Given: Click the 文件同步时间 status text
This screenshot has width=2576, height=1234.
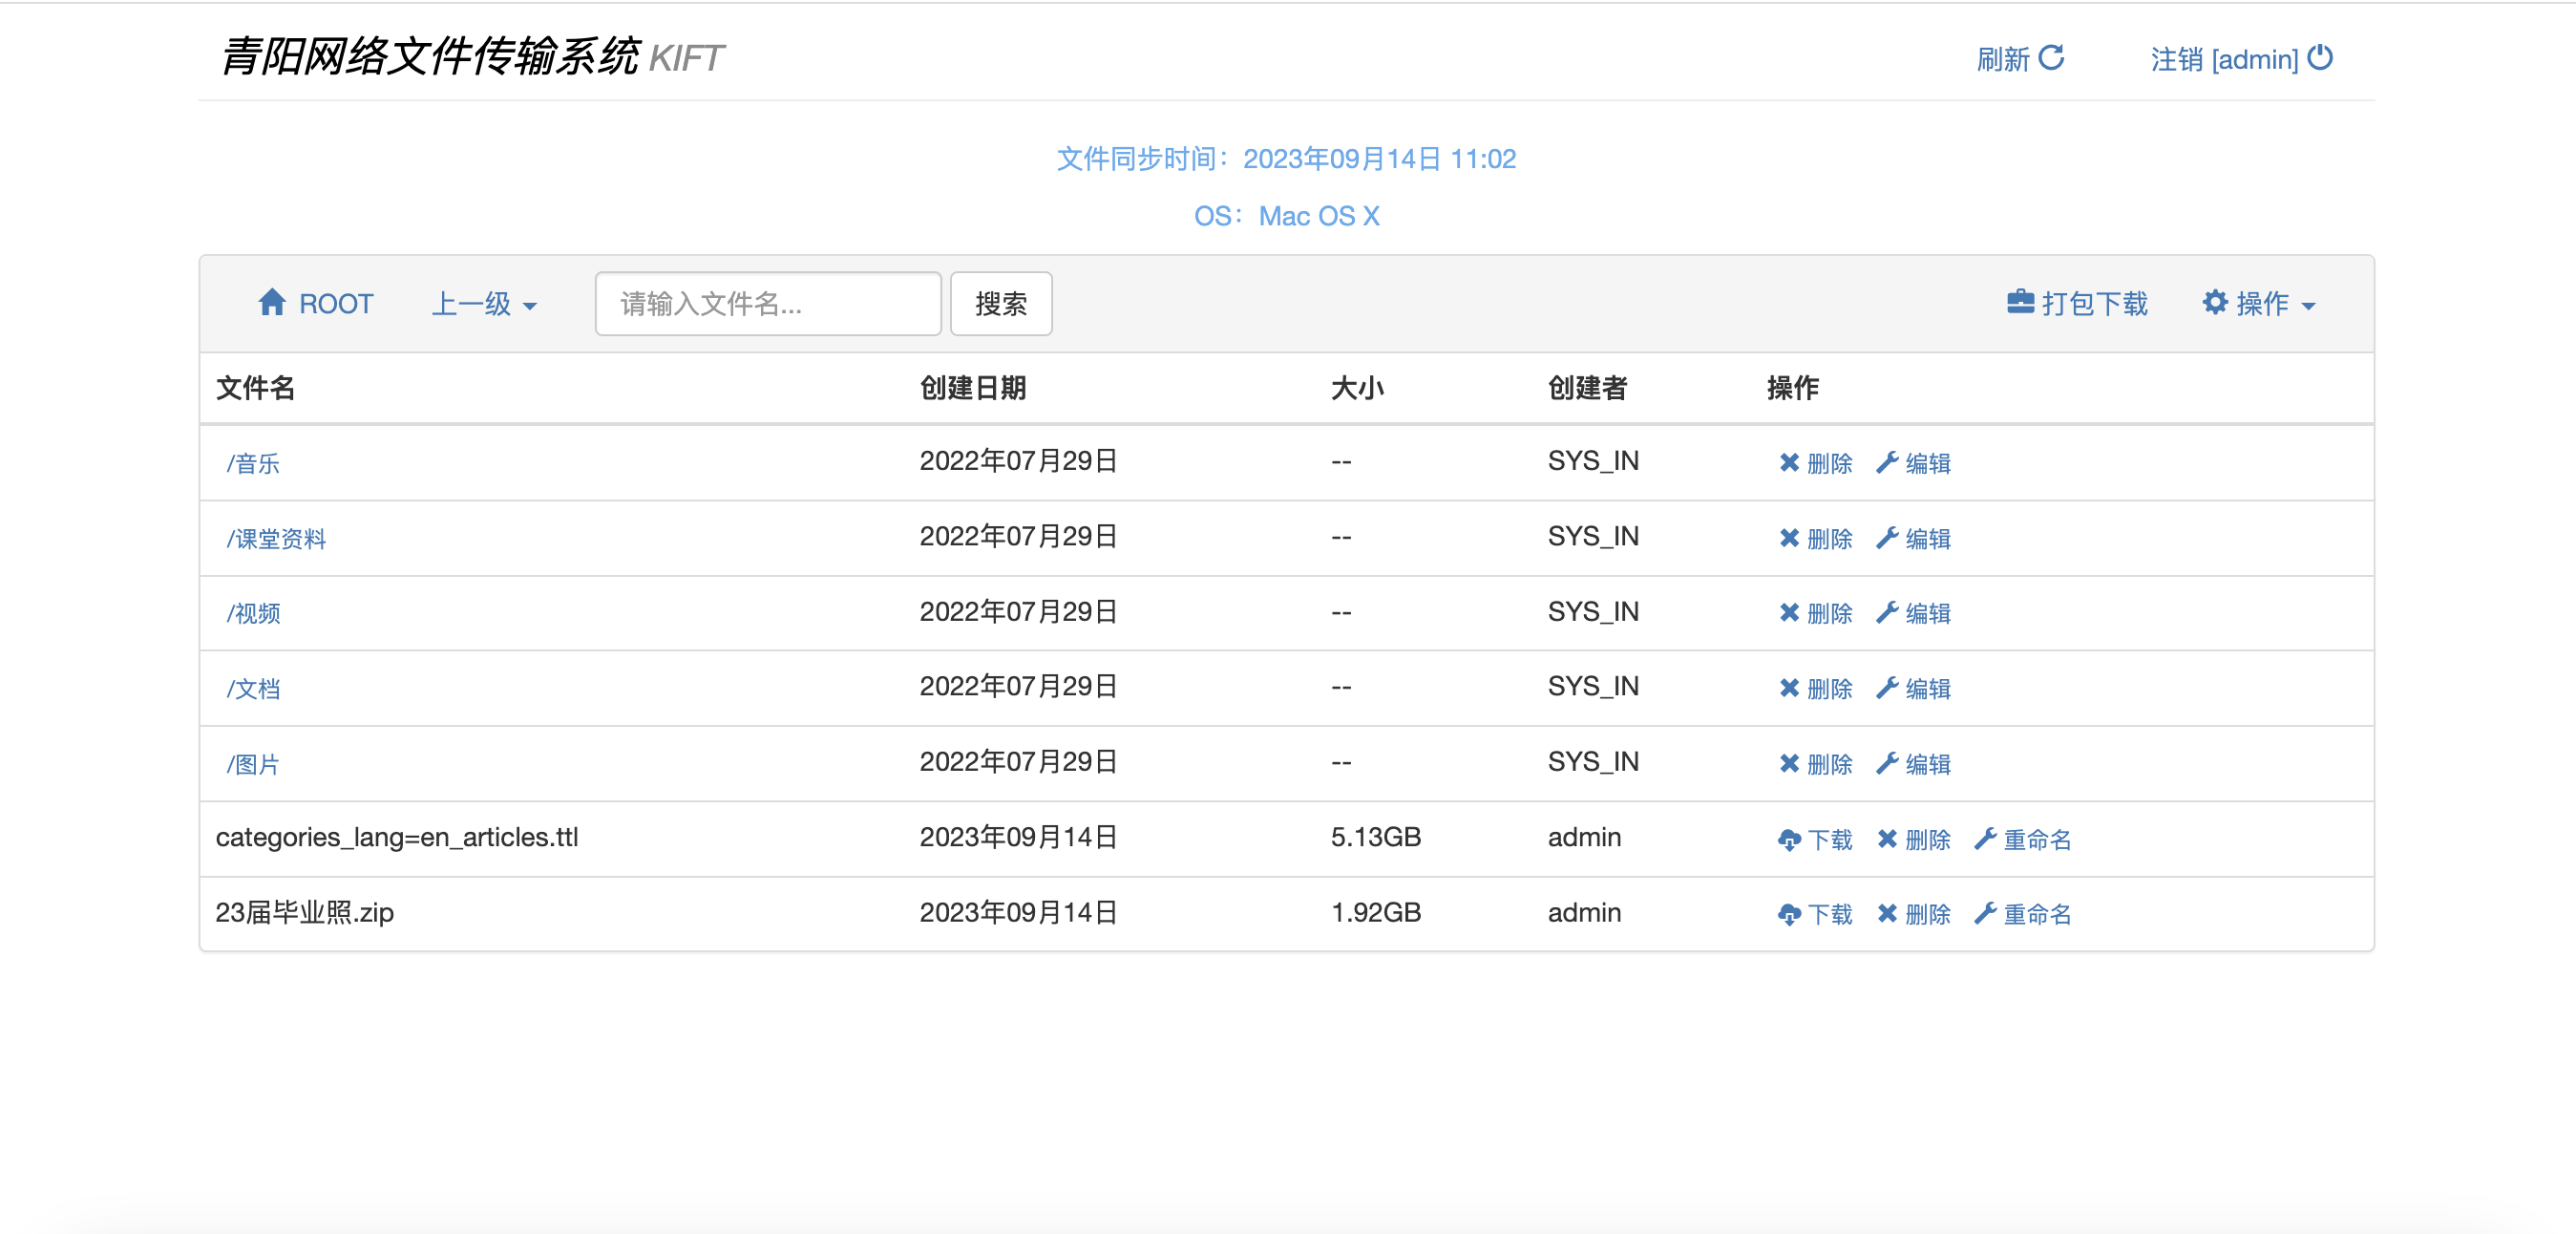Looking at the screenshot, I should pos(1287,159).
